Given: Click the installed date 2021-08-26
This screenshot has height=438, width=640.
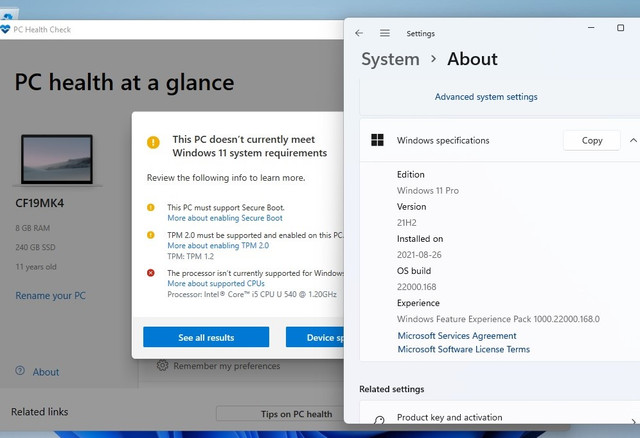Looking at the screenshot, I should pyautogui.click(x=419, y=255).
